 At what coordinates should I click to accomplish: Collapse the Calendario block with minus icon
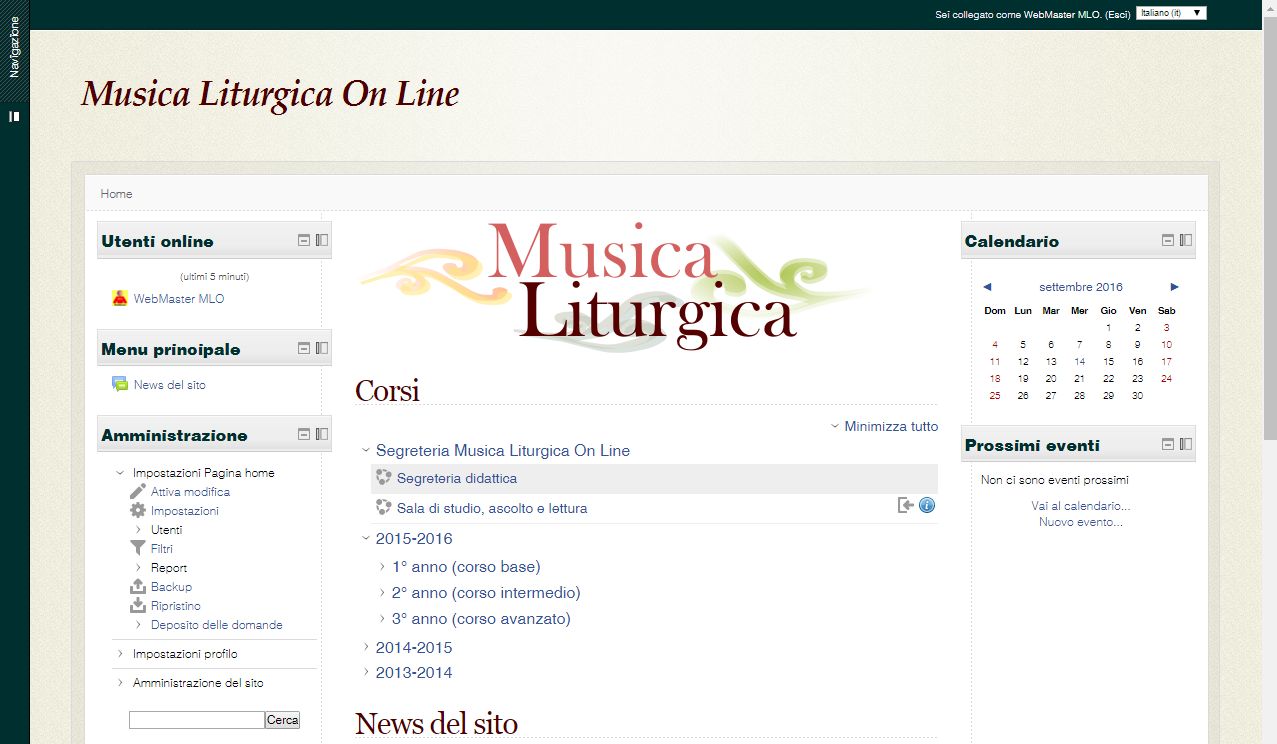click(1167, 240)
